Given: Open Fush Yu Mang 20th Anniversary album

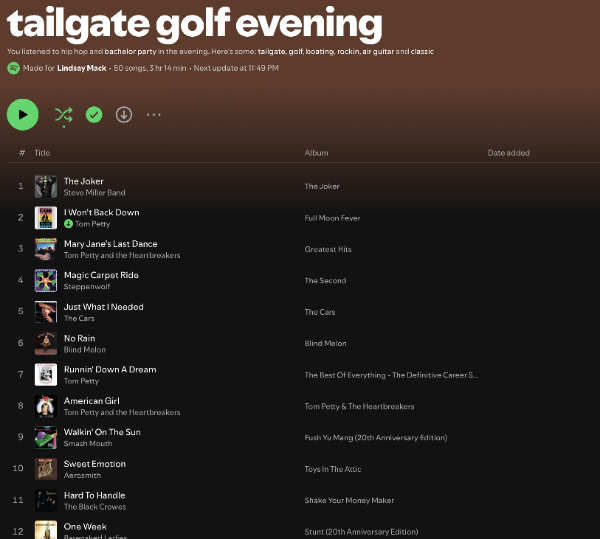Looking at the screenshot, I should point(376,438).
